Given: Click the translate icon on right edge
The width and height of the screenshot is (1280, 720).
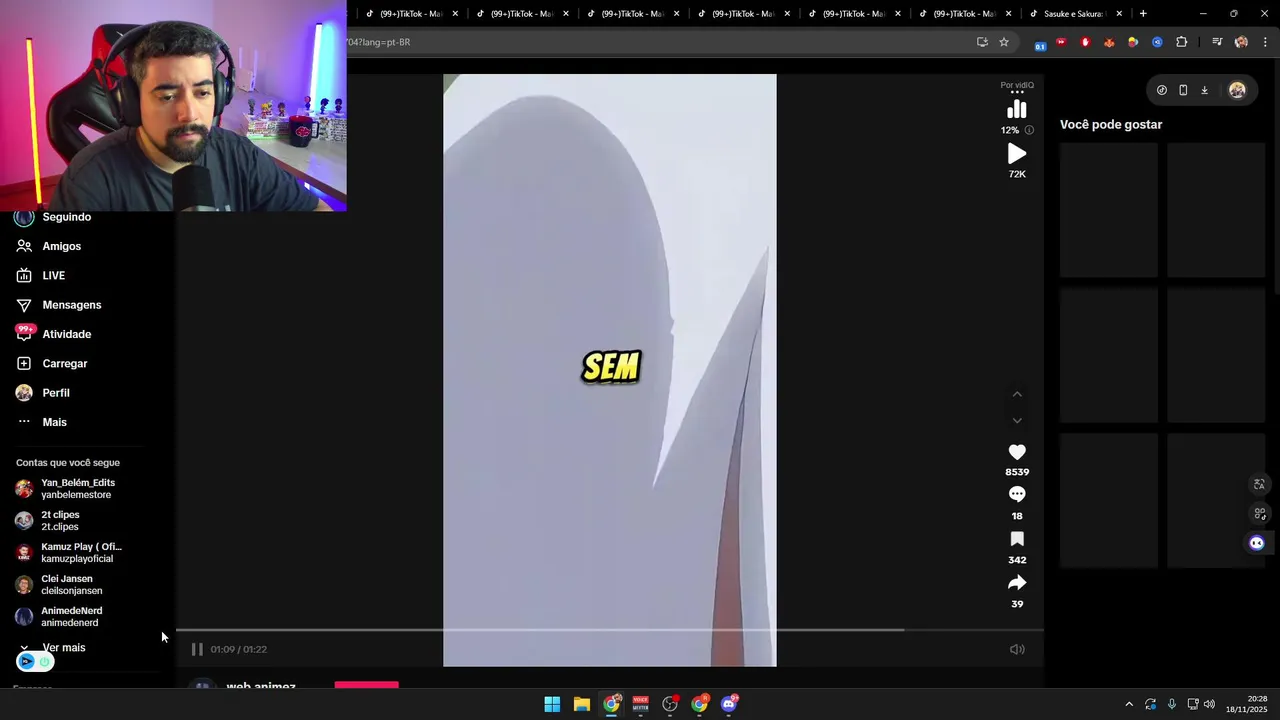Looking at the screenshot, I should coord(1259,484).
